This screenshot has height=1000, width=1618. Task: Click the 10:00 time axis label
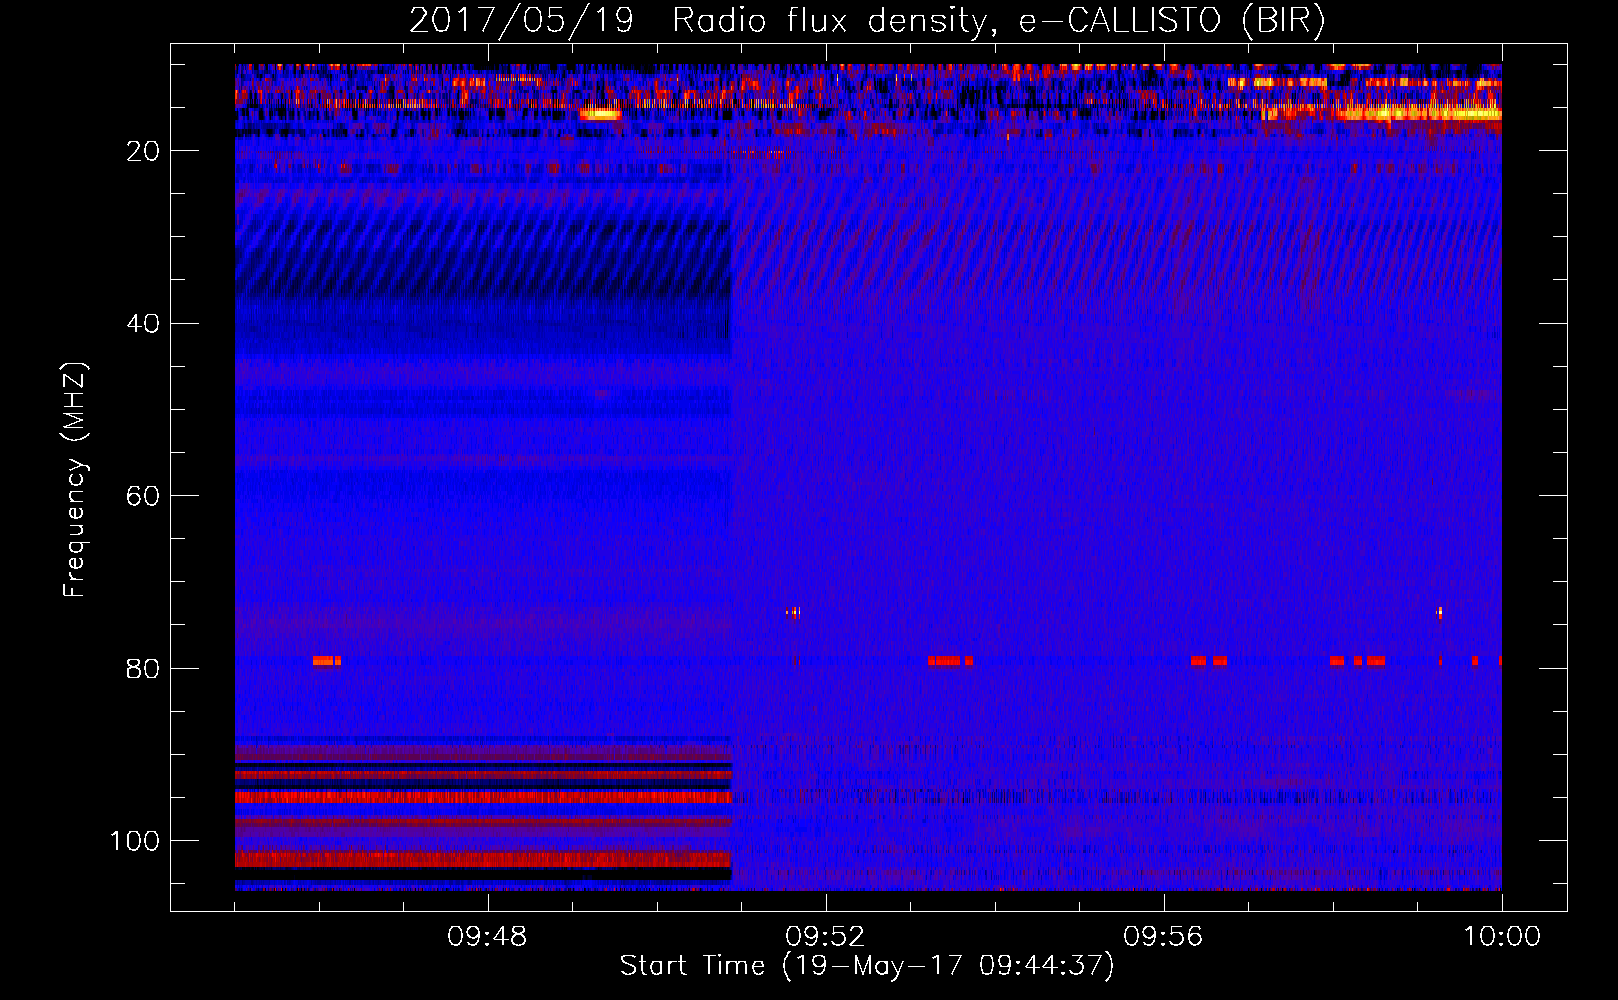[1502, 937]
